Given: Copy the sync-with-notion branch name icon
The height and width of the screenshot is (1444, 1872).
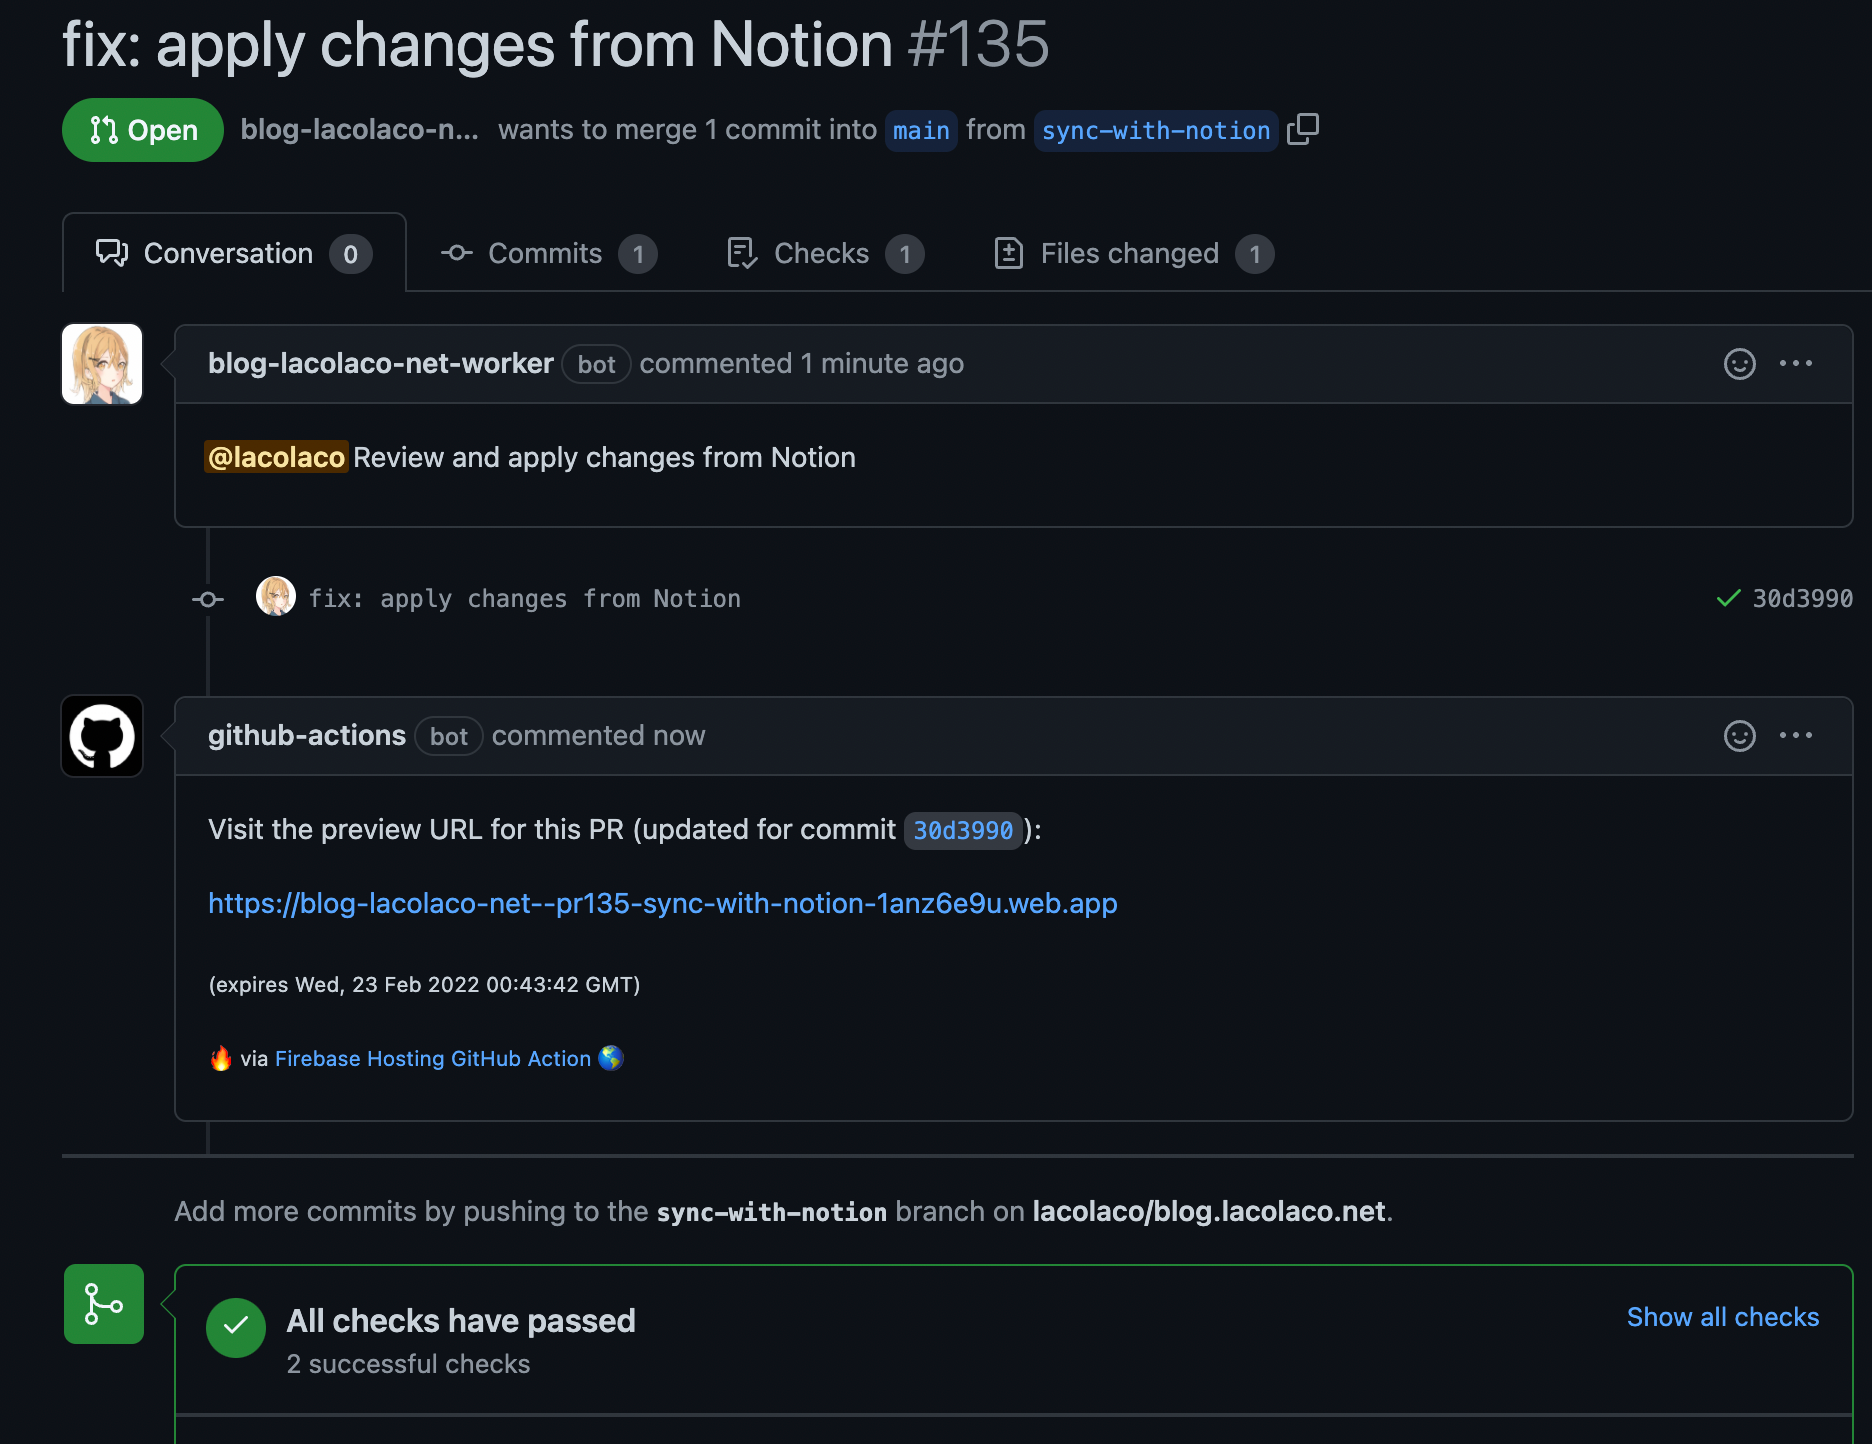Looking at the screenshot, I should [x=1303, y=129].
